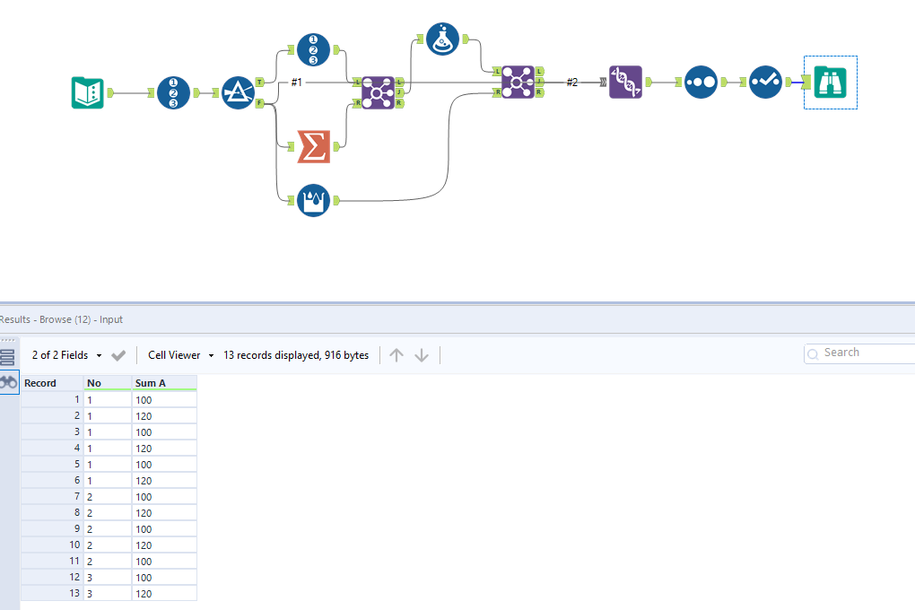Click the Input Data tool's output anchor
The height and width of the screenshot is (610, 915).
[110, 93]
